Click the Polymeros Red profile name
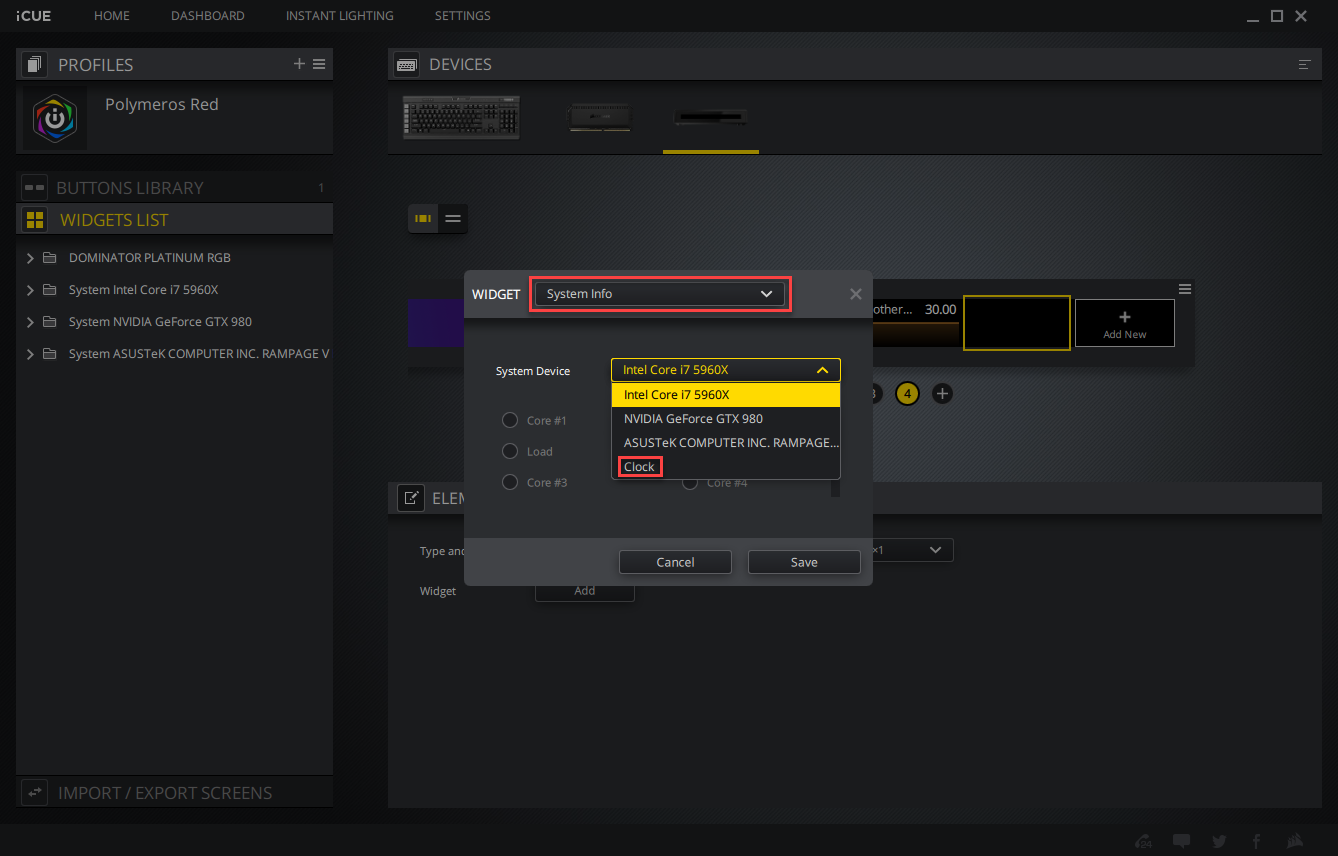Screen dimensions: 1338x856 pos(162,104)
